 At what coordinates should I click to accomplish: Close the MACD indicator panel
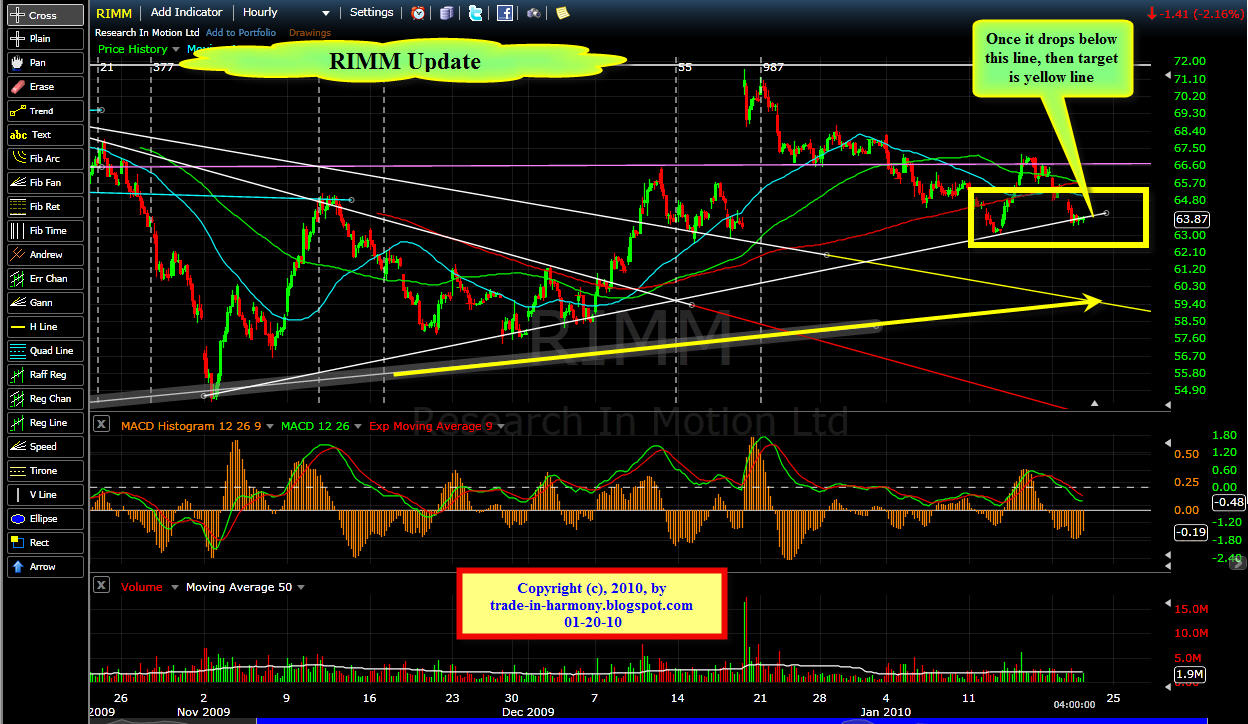pos(101,424)
